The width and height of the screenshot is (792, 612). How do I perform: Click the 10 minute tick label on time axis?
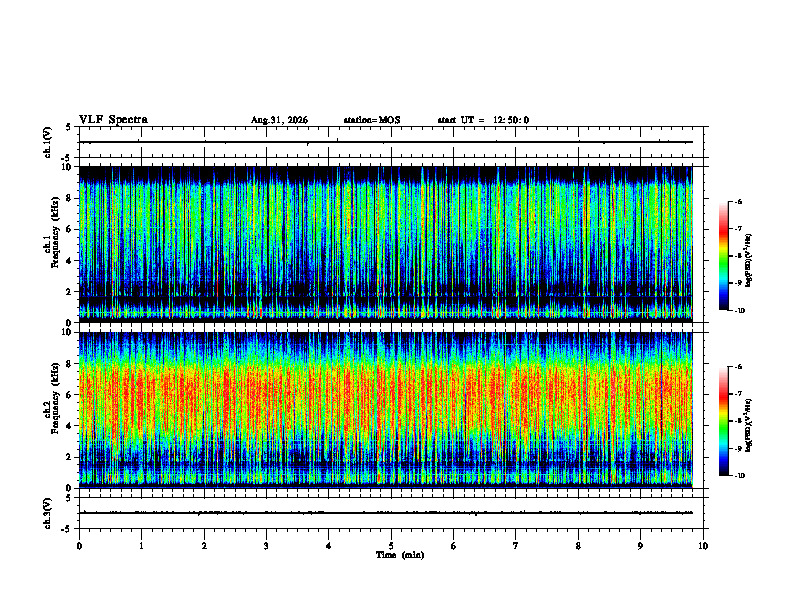coord(703,546)
